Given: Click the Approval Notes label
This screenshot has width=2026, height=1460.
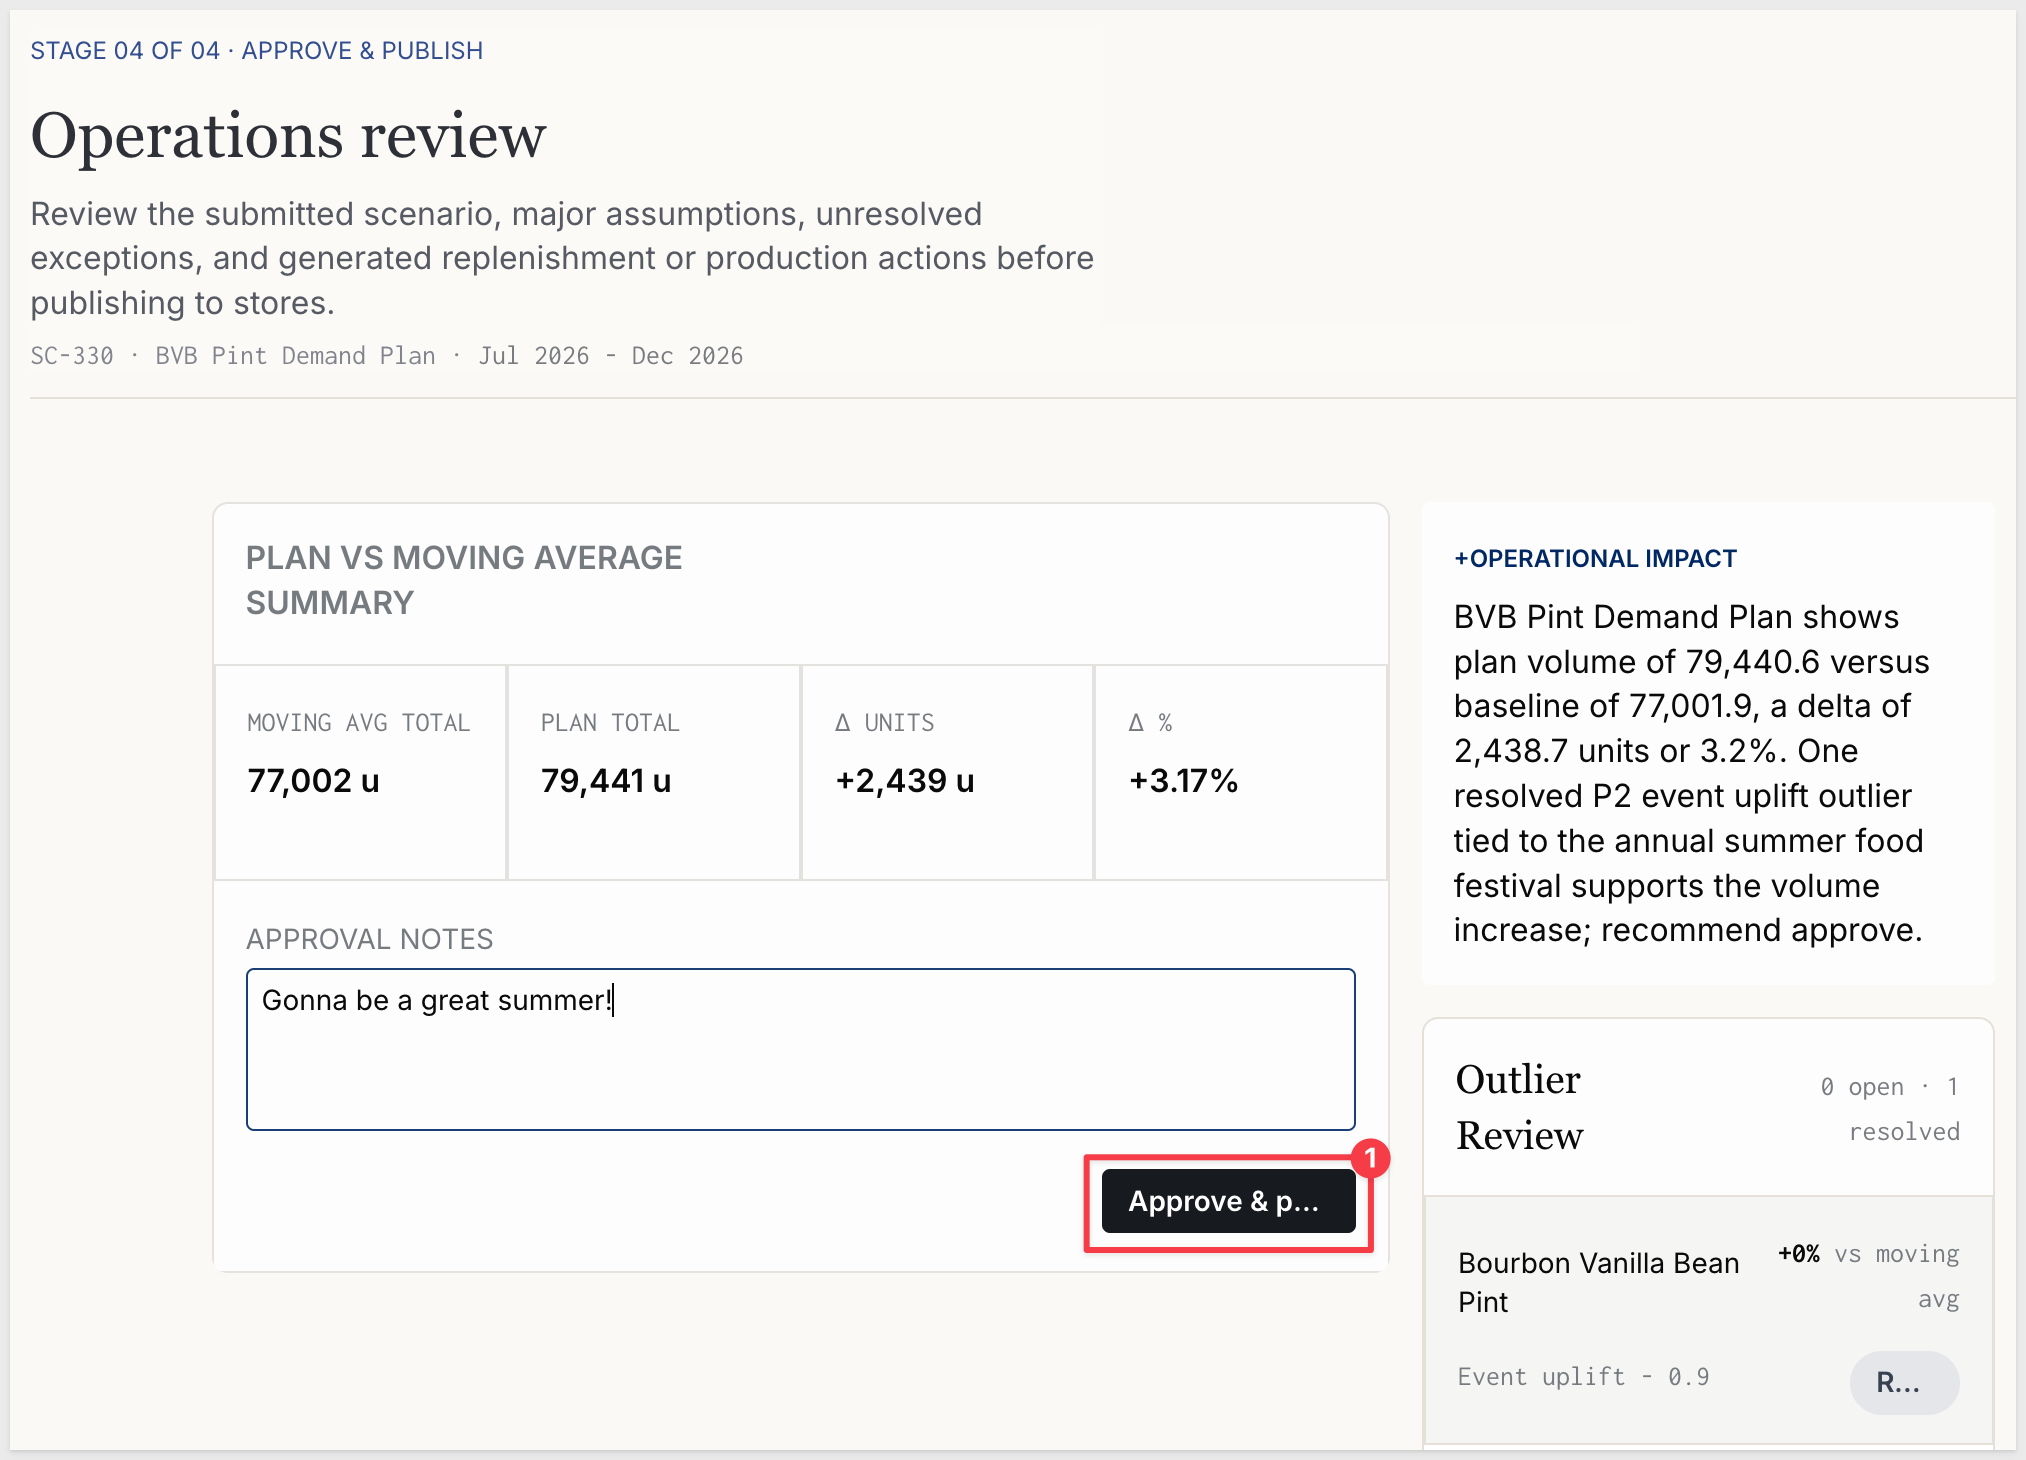Looking at the screenshot, I should (370, 939).
